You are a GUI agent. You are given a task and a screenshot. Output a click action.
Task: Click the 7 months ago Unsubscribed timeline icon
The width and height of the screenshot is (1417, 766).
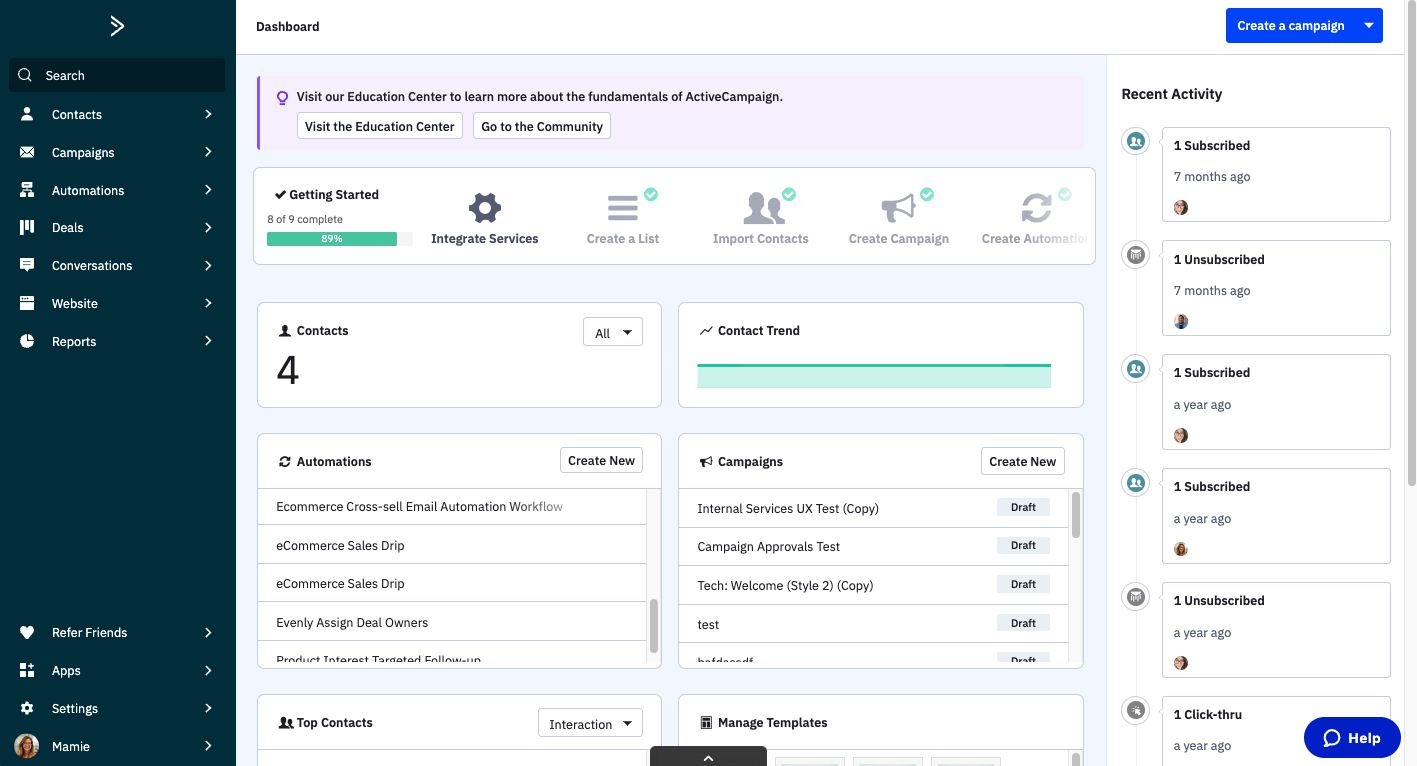1135,255
